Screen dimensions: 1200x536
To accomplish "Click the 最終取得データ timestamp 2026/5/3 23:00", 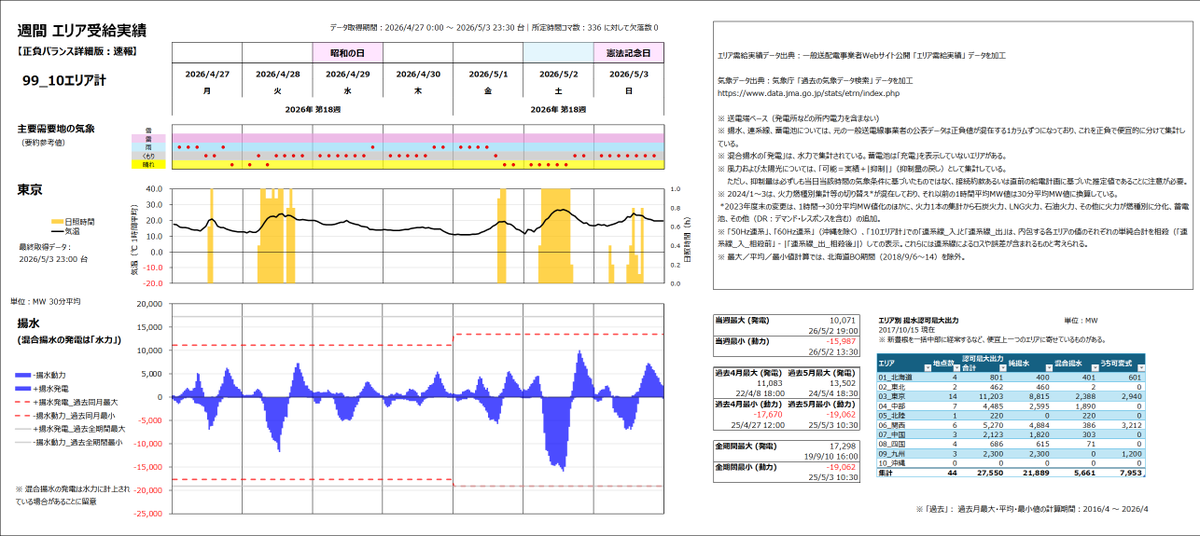I will point(54,257).
